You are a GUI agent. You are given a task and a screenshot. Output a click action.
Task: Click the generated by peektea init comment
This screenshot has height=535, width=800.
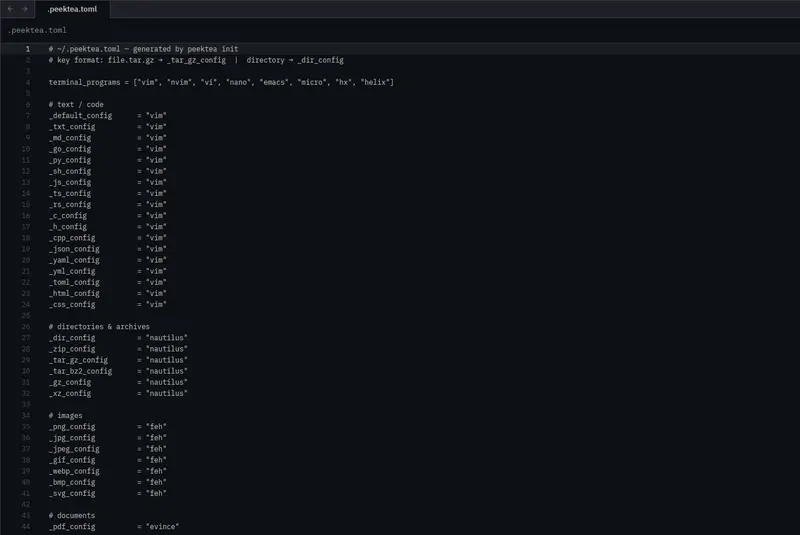pos(143,49)
